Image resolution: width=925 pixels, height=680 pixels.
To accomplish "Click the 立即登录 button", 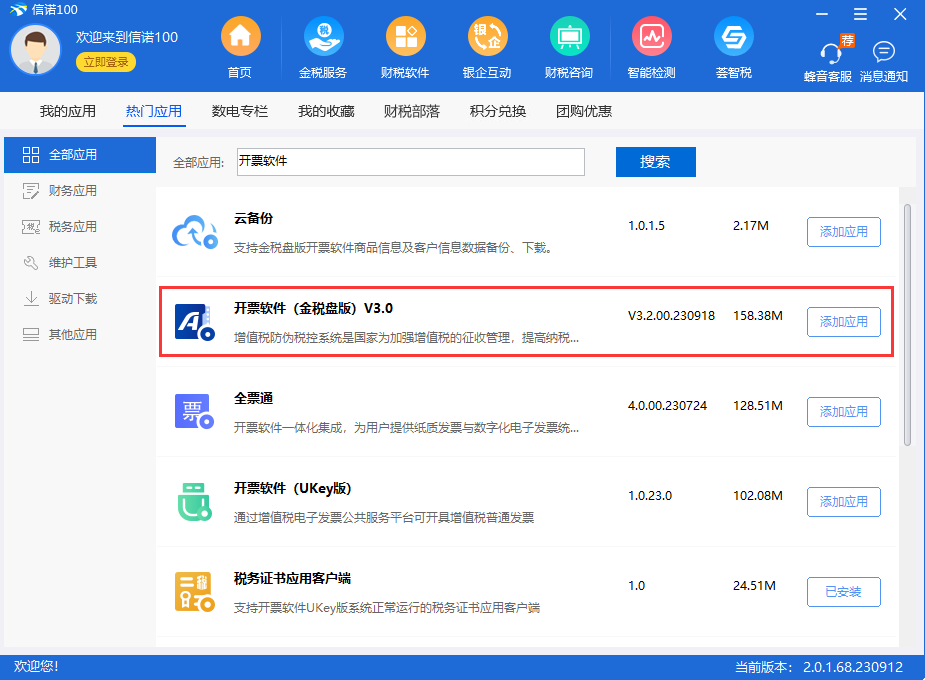I will click(106, 62).
